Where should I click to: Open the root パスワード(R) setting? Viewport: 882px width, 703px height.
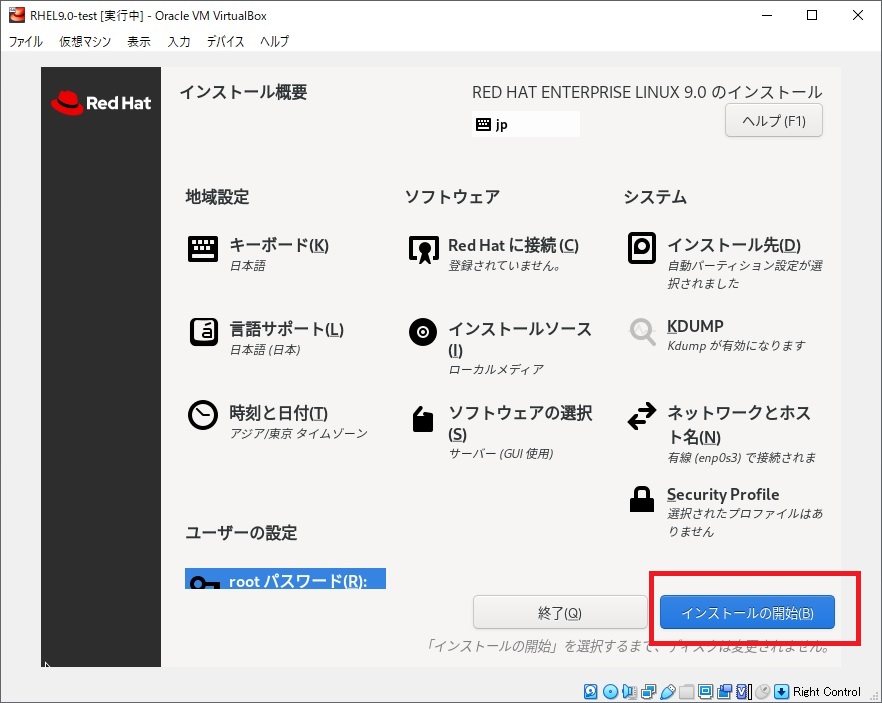[x=285, y=579]
